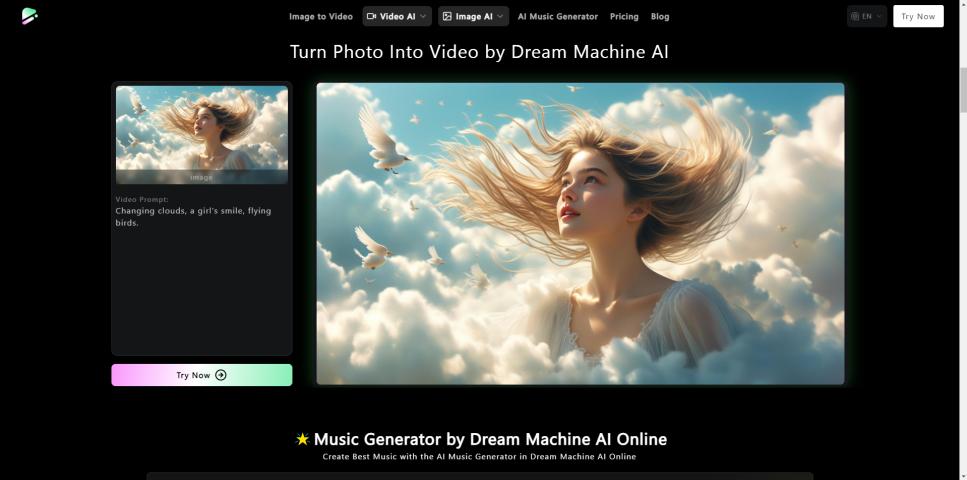Open the AI Music Generator nav item
This screenshot has height=480, width=967.
pos(557,16)
